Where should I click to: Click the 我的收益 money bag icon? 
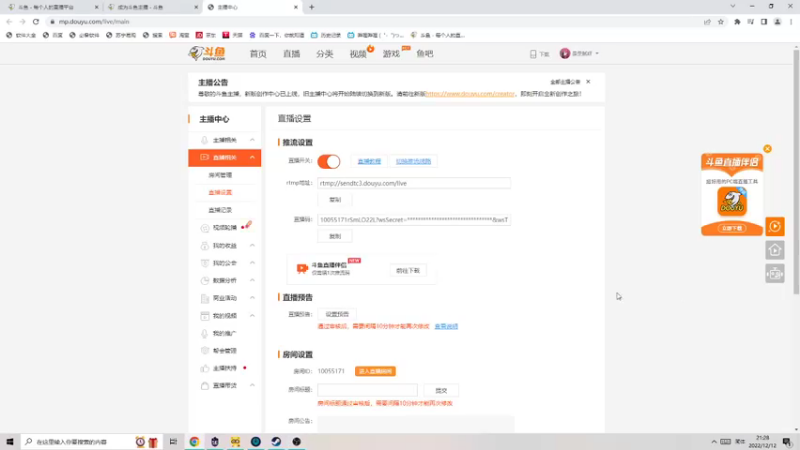204,246
